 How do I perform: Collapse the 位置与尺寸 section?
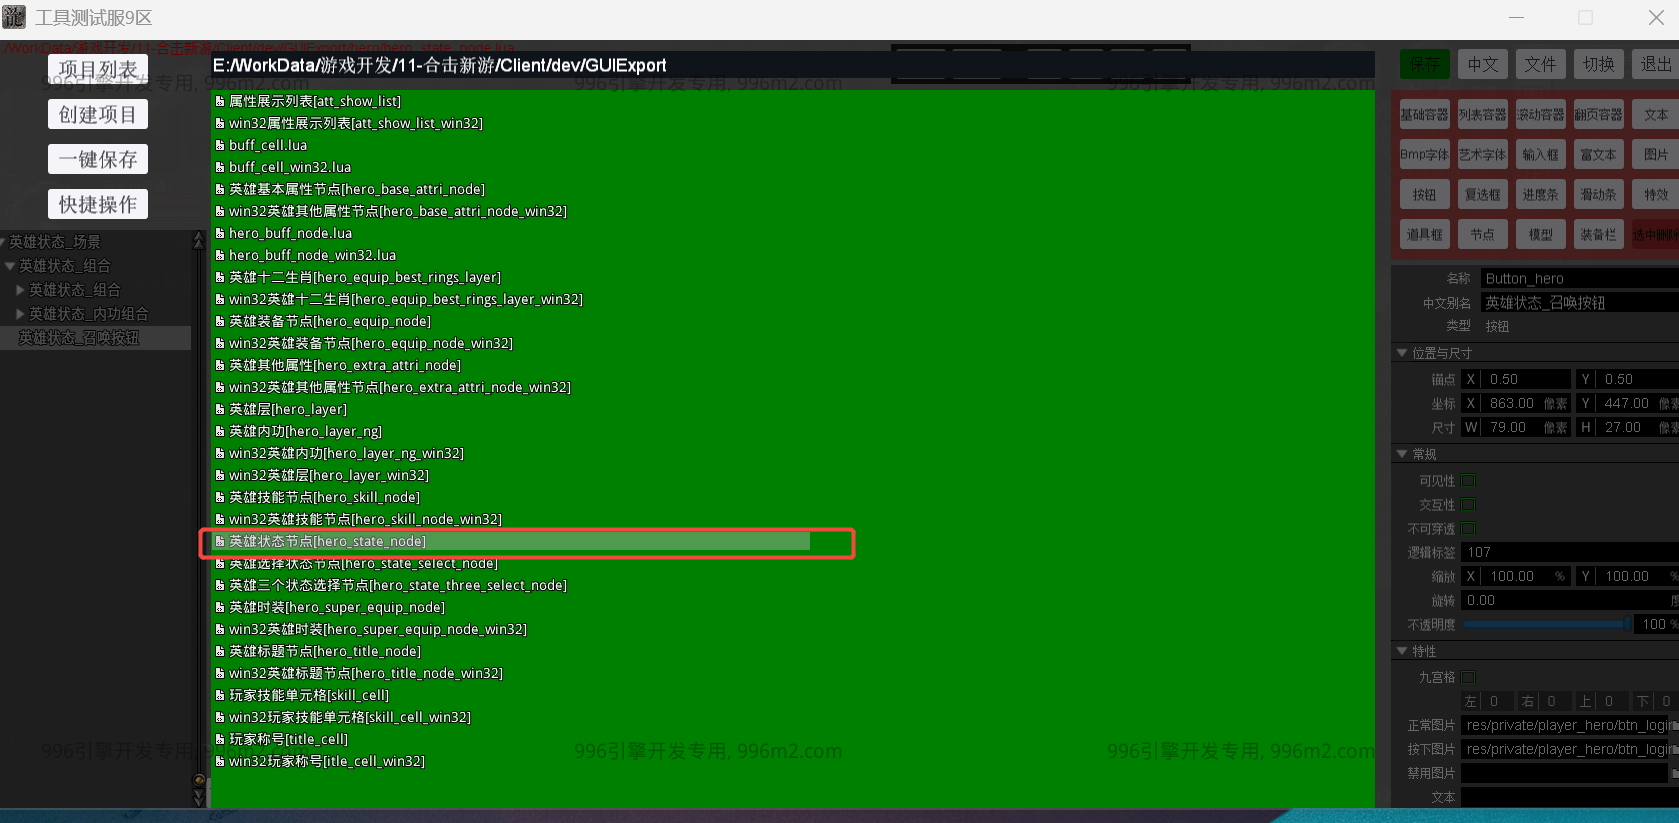(x=1402, y=353)
